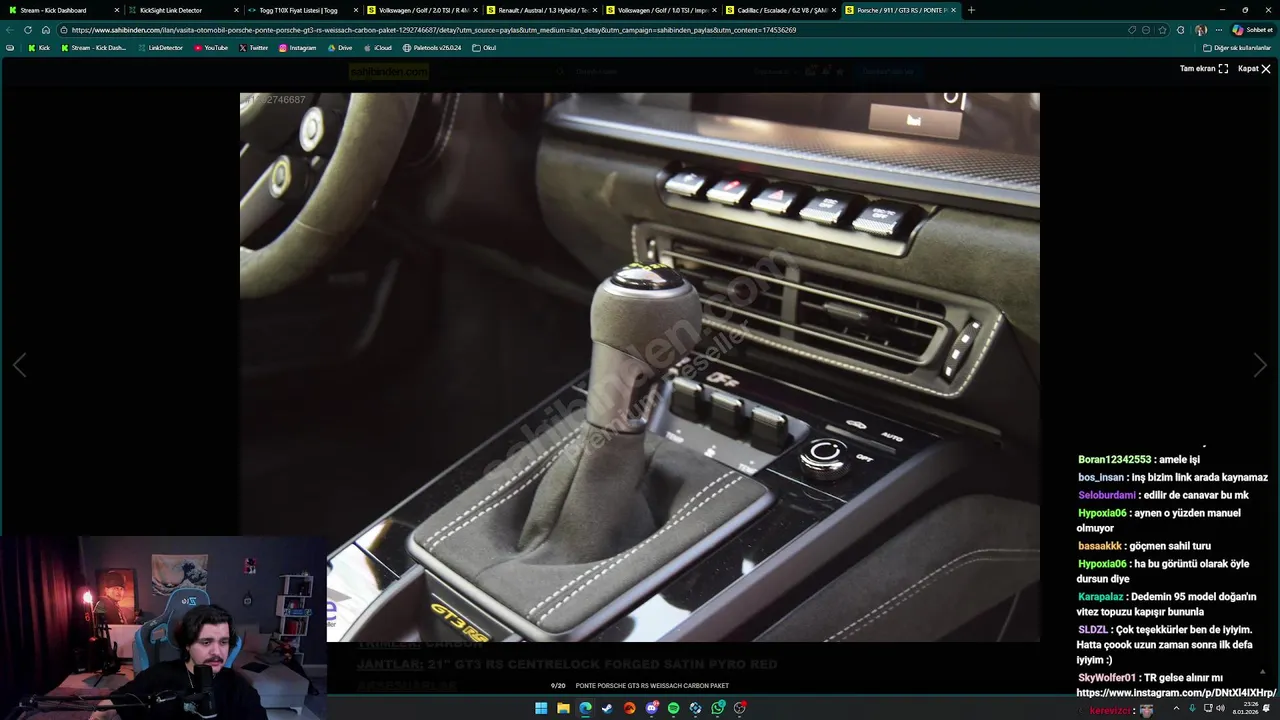Show the next photo with right arrow

(1259, 365)
